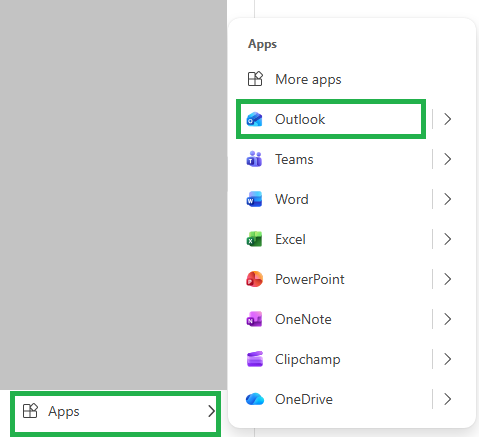Screen dimensions: 479x437
Task: Click the Outlook app icon
Action: click(x=254, y=119)
